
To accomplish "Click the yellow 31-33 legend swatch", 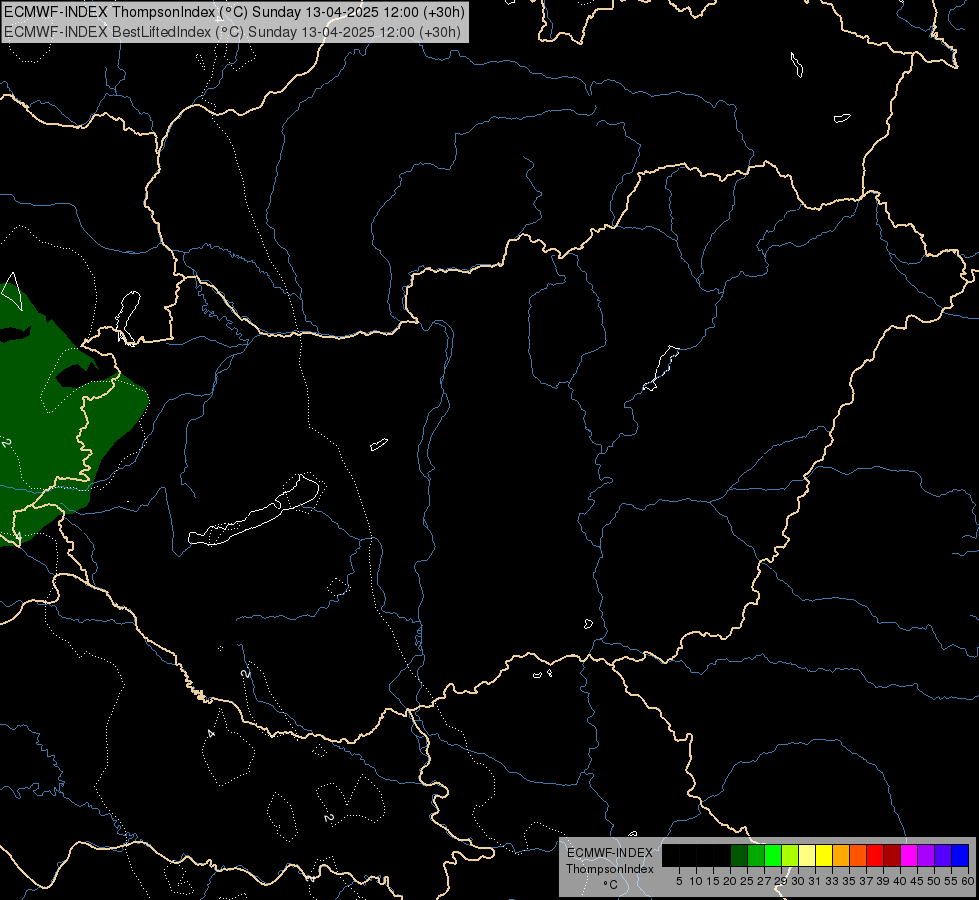I will pyautogui.click(x=824, y=855).
